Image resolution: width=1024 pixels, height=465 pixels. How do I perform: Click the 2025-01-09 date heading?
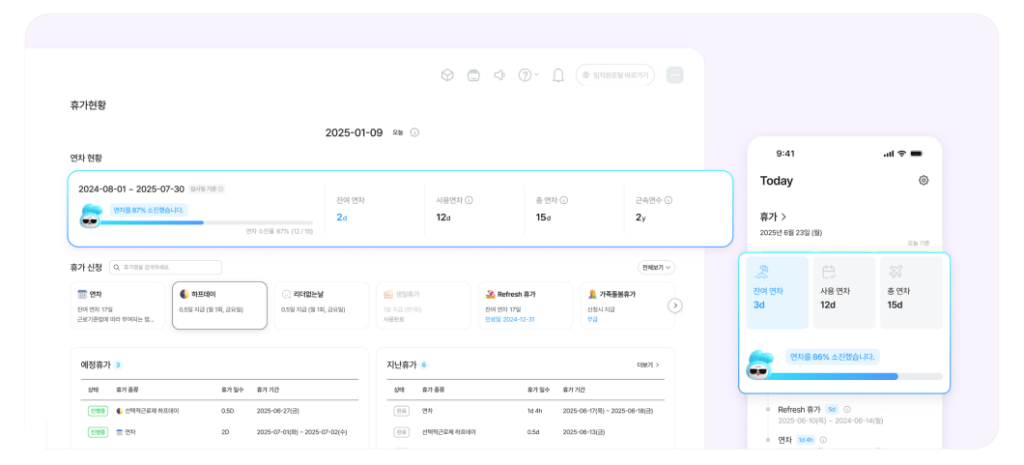click(354, 133)
